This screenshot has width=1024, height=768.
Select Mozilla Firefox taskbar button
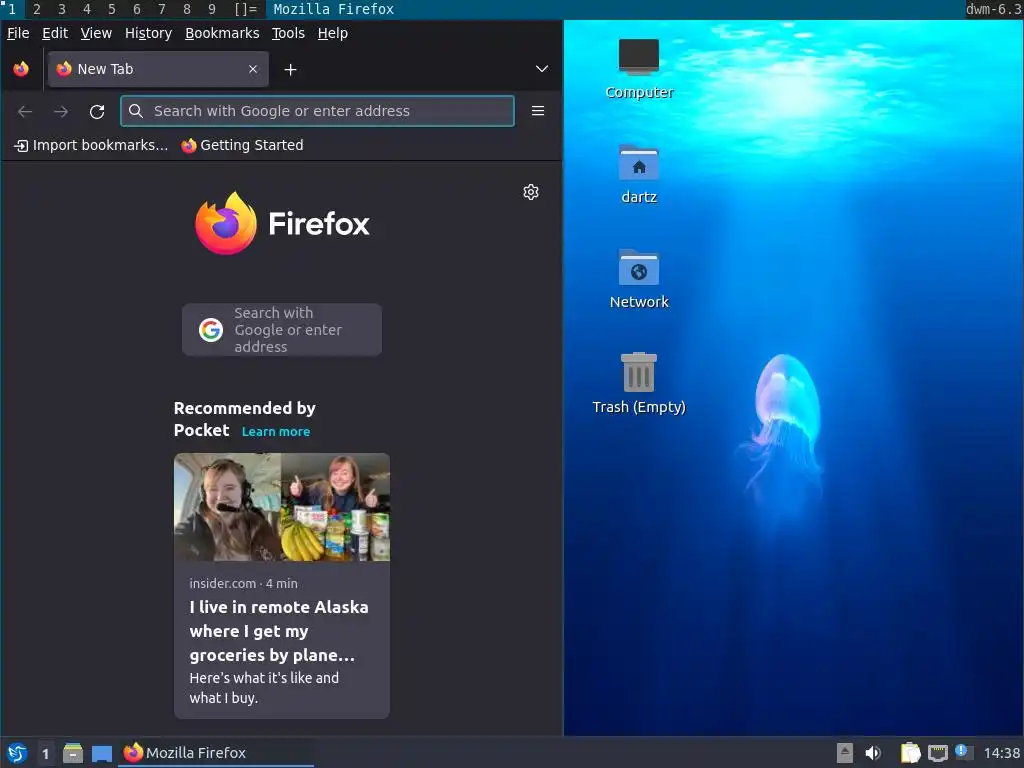pyautogui.click(x=216, y=753)
